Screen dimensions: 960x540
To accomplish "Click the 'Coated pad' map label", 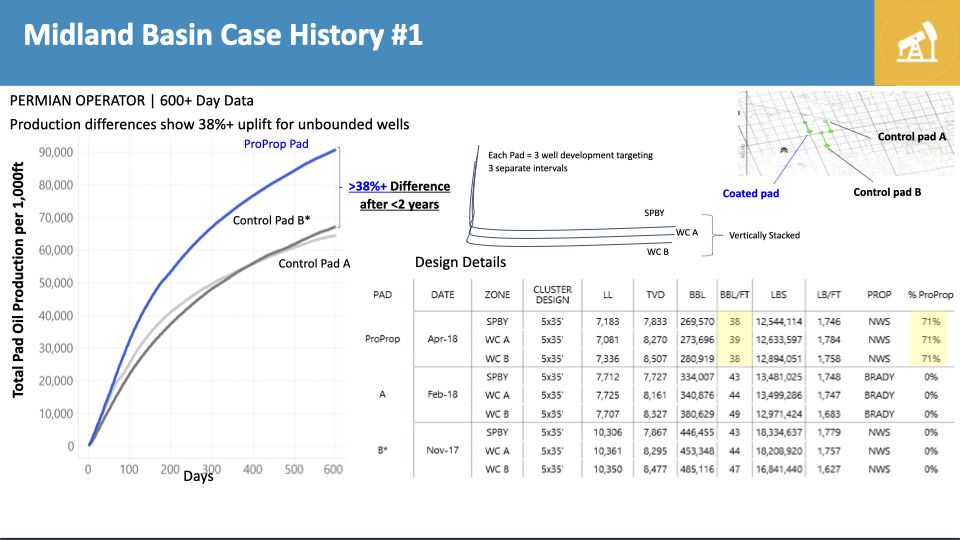I will pos(751,193).
